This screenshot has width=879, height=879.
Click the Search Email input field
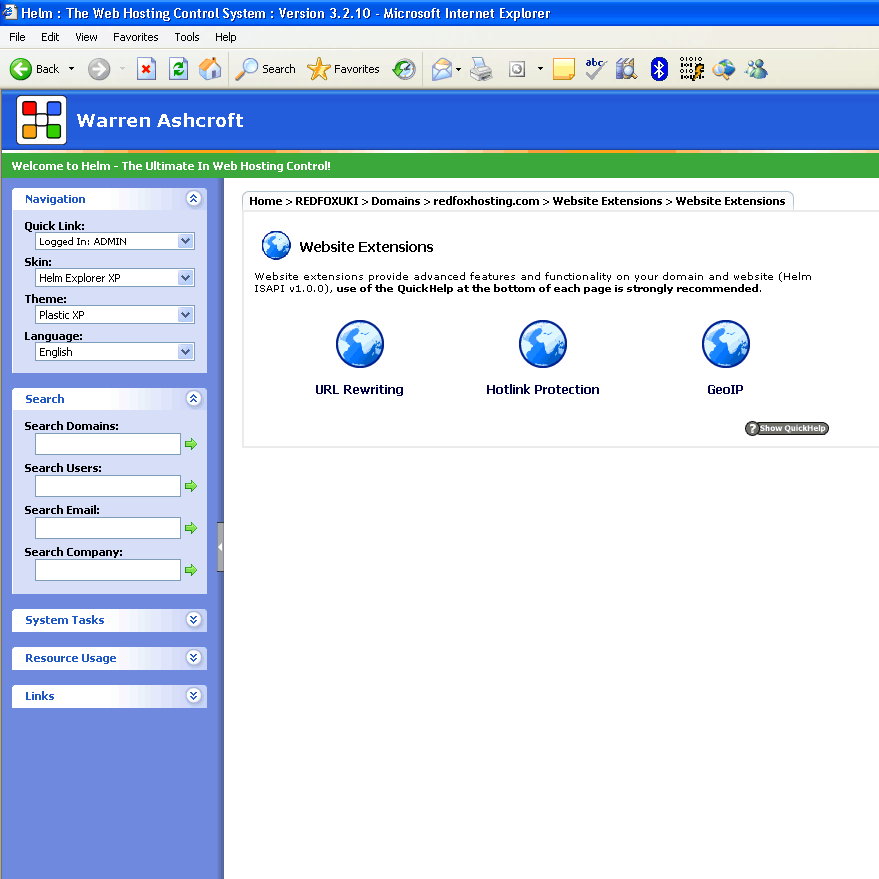point(108,528)
